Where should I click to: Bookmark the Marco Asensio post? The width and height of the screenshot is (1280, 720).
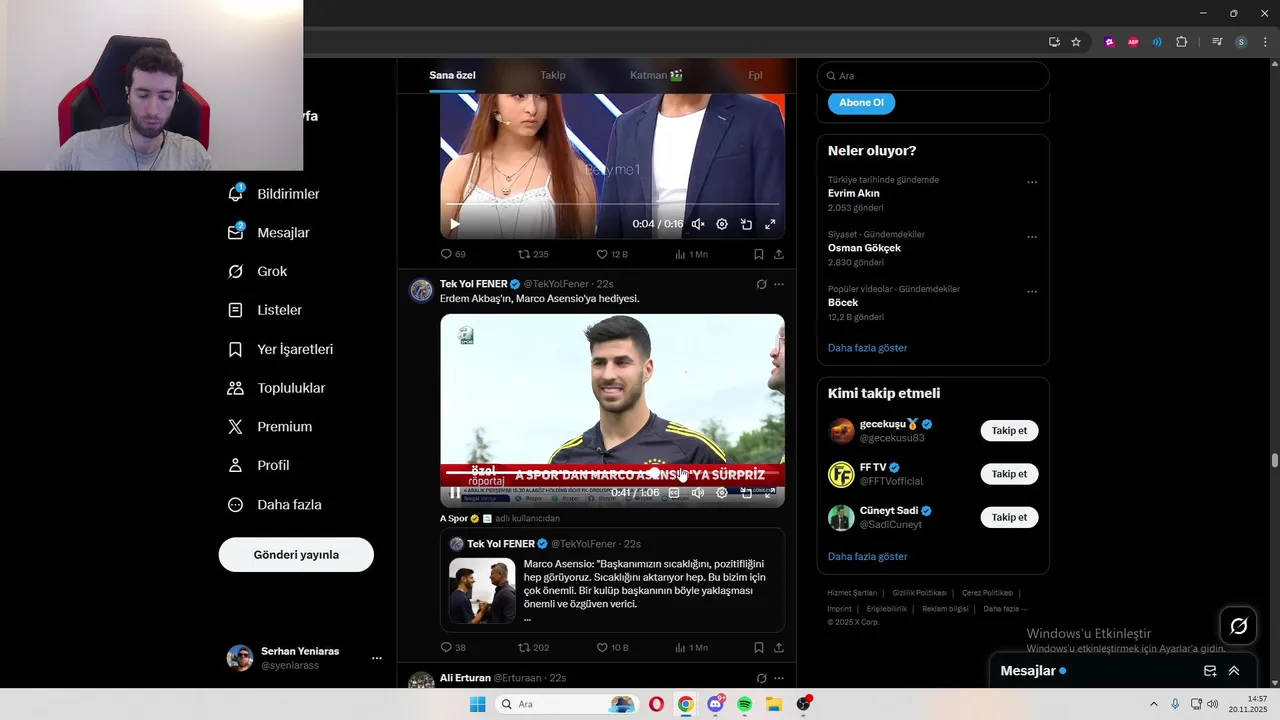click(759, 647)
